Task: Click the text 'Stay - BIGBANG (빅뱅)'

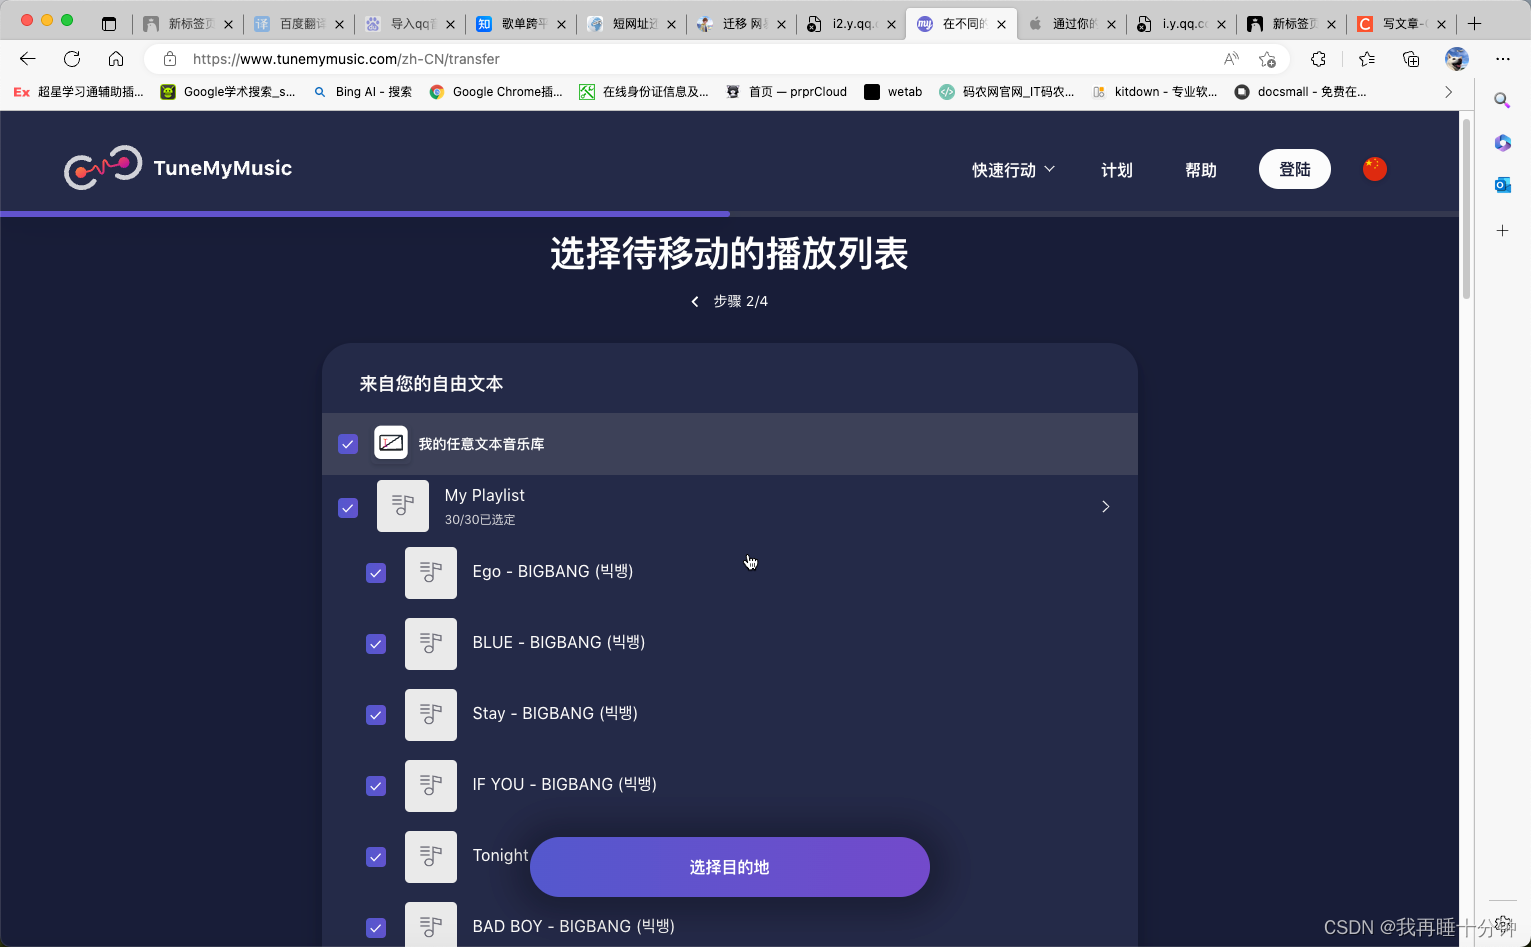Action: tap(555, 713)
